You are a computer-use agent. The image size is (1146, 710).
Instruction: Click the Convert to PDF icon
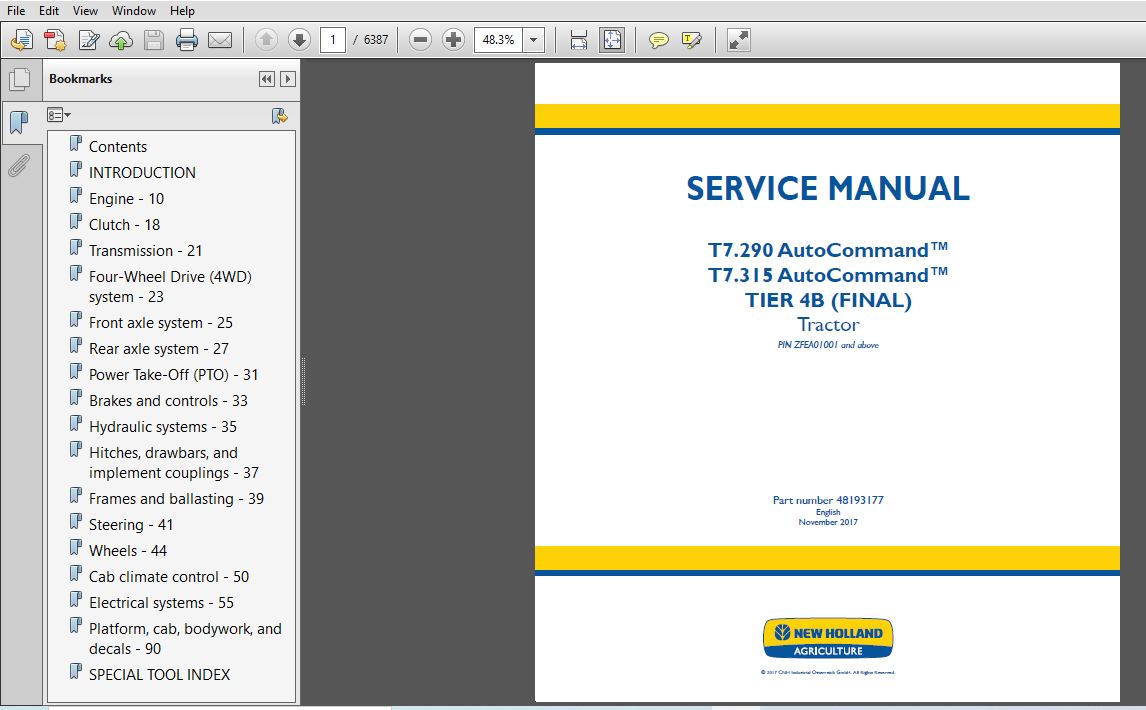(x=55, y=39)
